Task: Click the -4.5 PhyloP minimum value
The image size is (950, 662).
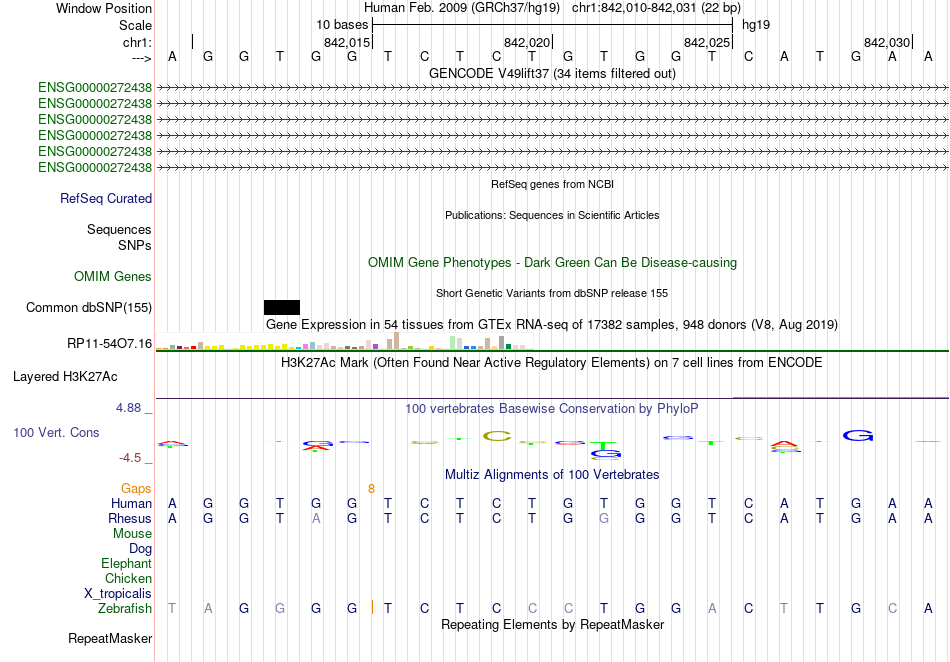Action: (130, 457)
